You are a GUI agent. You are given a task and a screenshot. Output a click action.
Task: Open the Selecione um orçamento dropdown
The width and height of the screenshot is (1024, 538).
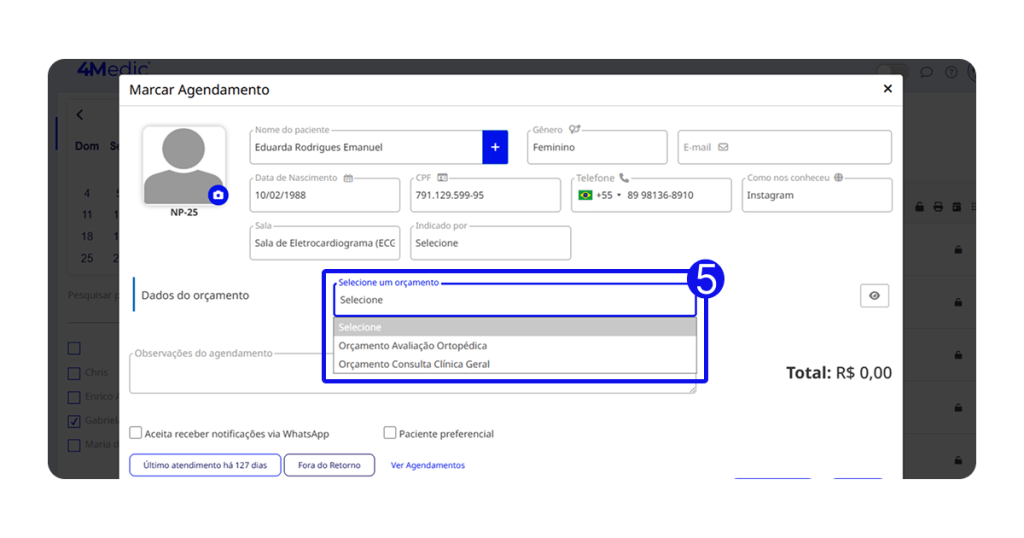coord(514,299)
